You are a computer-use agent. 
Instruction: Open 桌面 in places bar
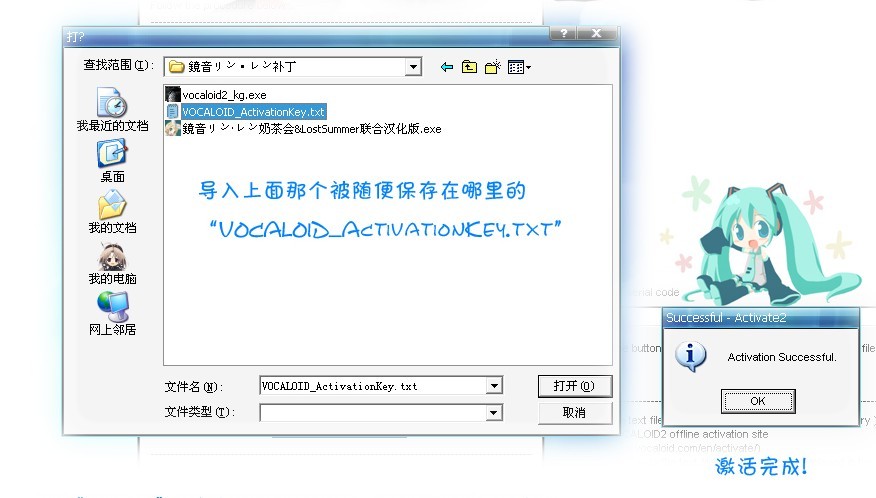(x=112, y=161)
